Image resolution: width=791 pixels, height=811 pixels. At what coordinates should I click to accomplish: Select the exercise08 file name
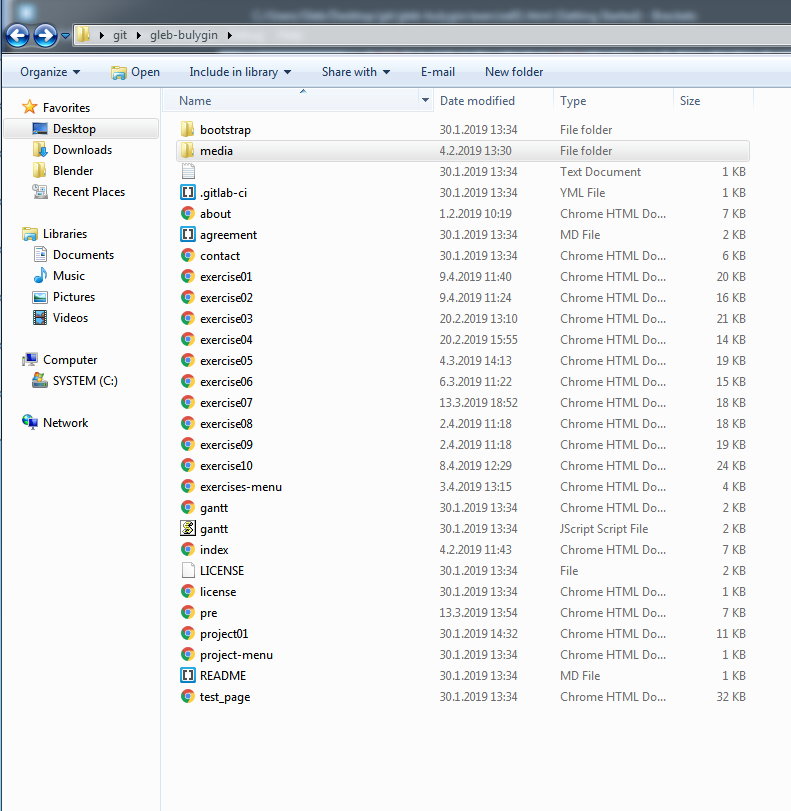pyautogui.click(x=226, y=424)
